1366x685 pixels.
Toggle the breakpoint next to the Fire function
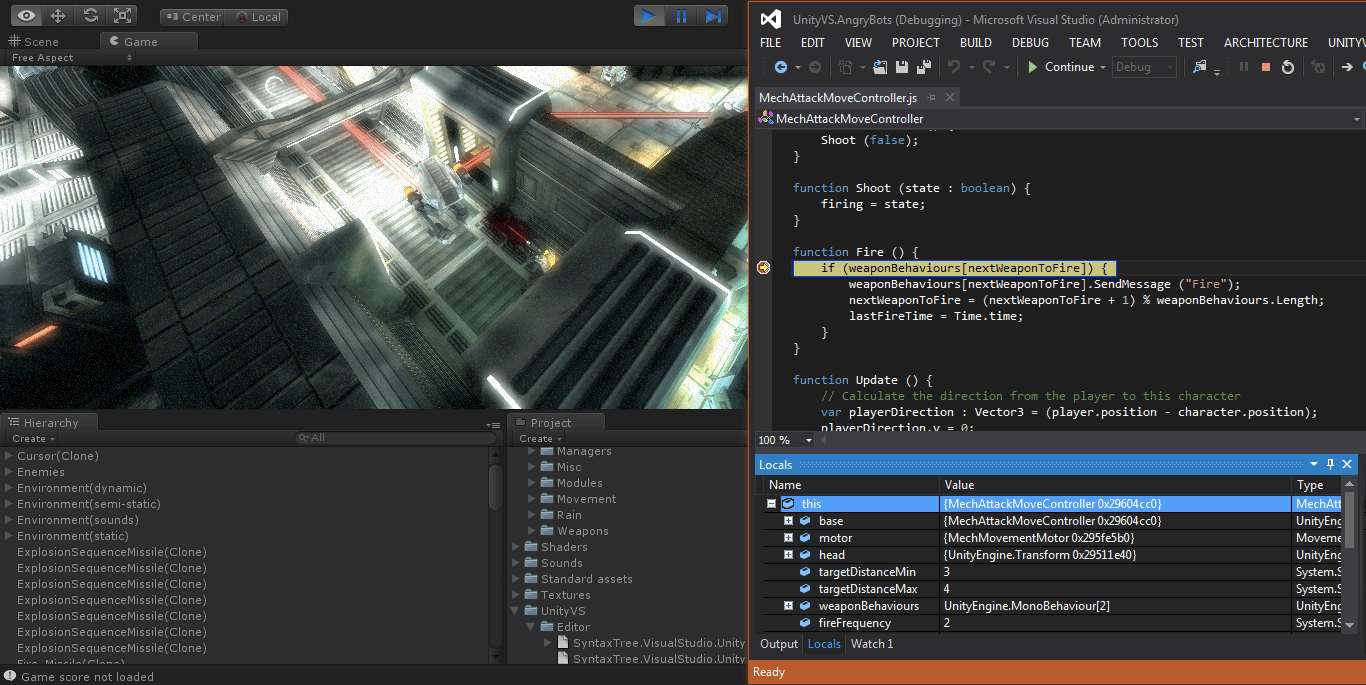pos(763,267)
